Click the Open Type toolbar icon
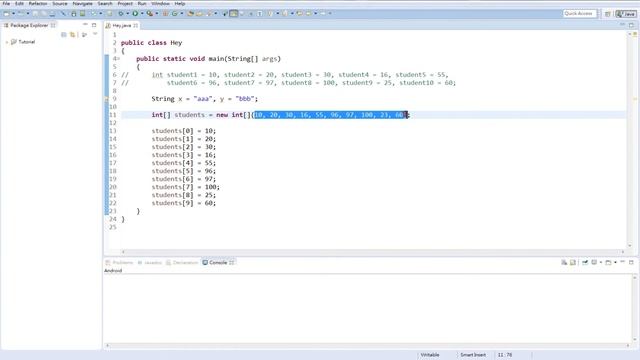640x360 pixels. pos(191,13)
